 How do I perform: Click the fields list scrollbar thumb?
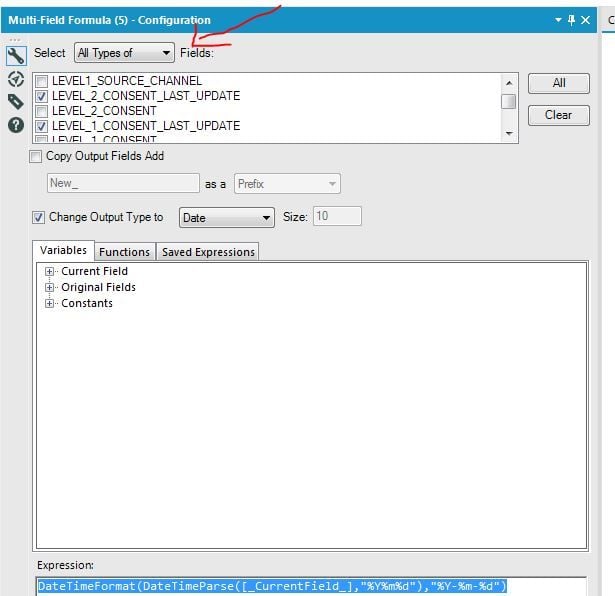(509, 101)
